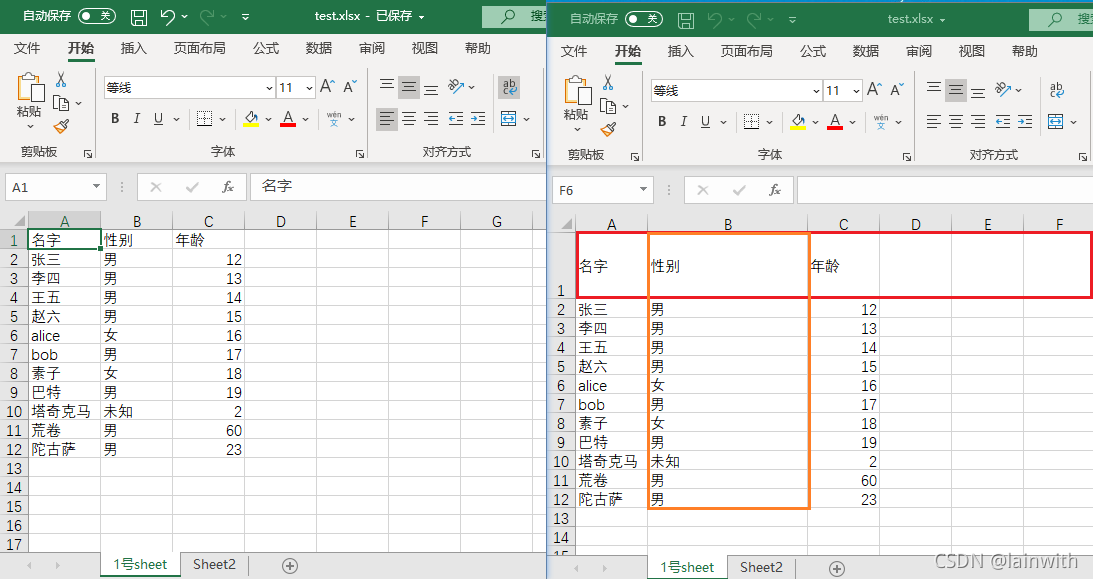The image size is (1093, 579).
Task: Open 页面布局 tab in left window
Action: 199,48
